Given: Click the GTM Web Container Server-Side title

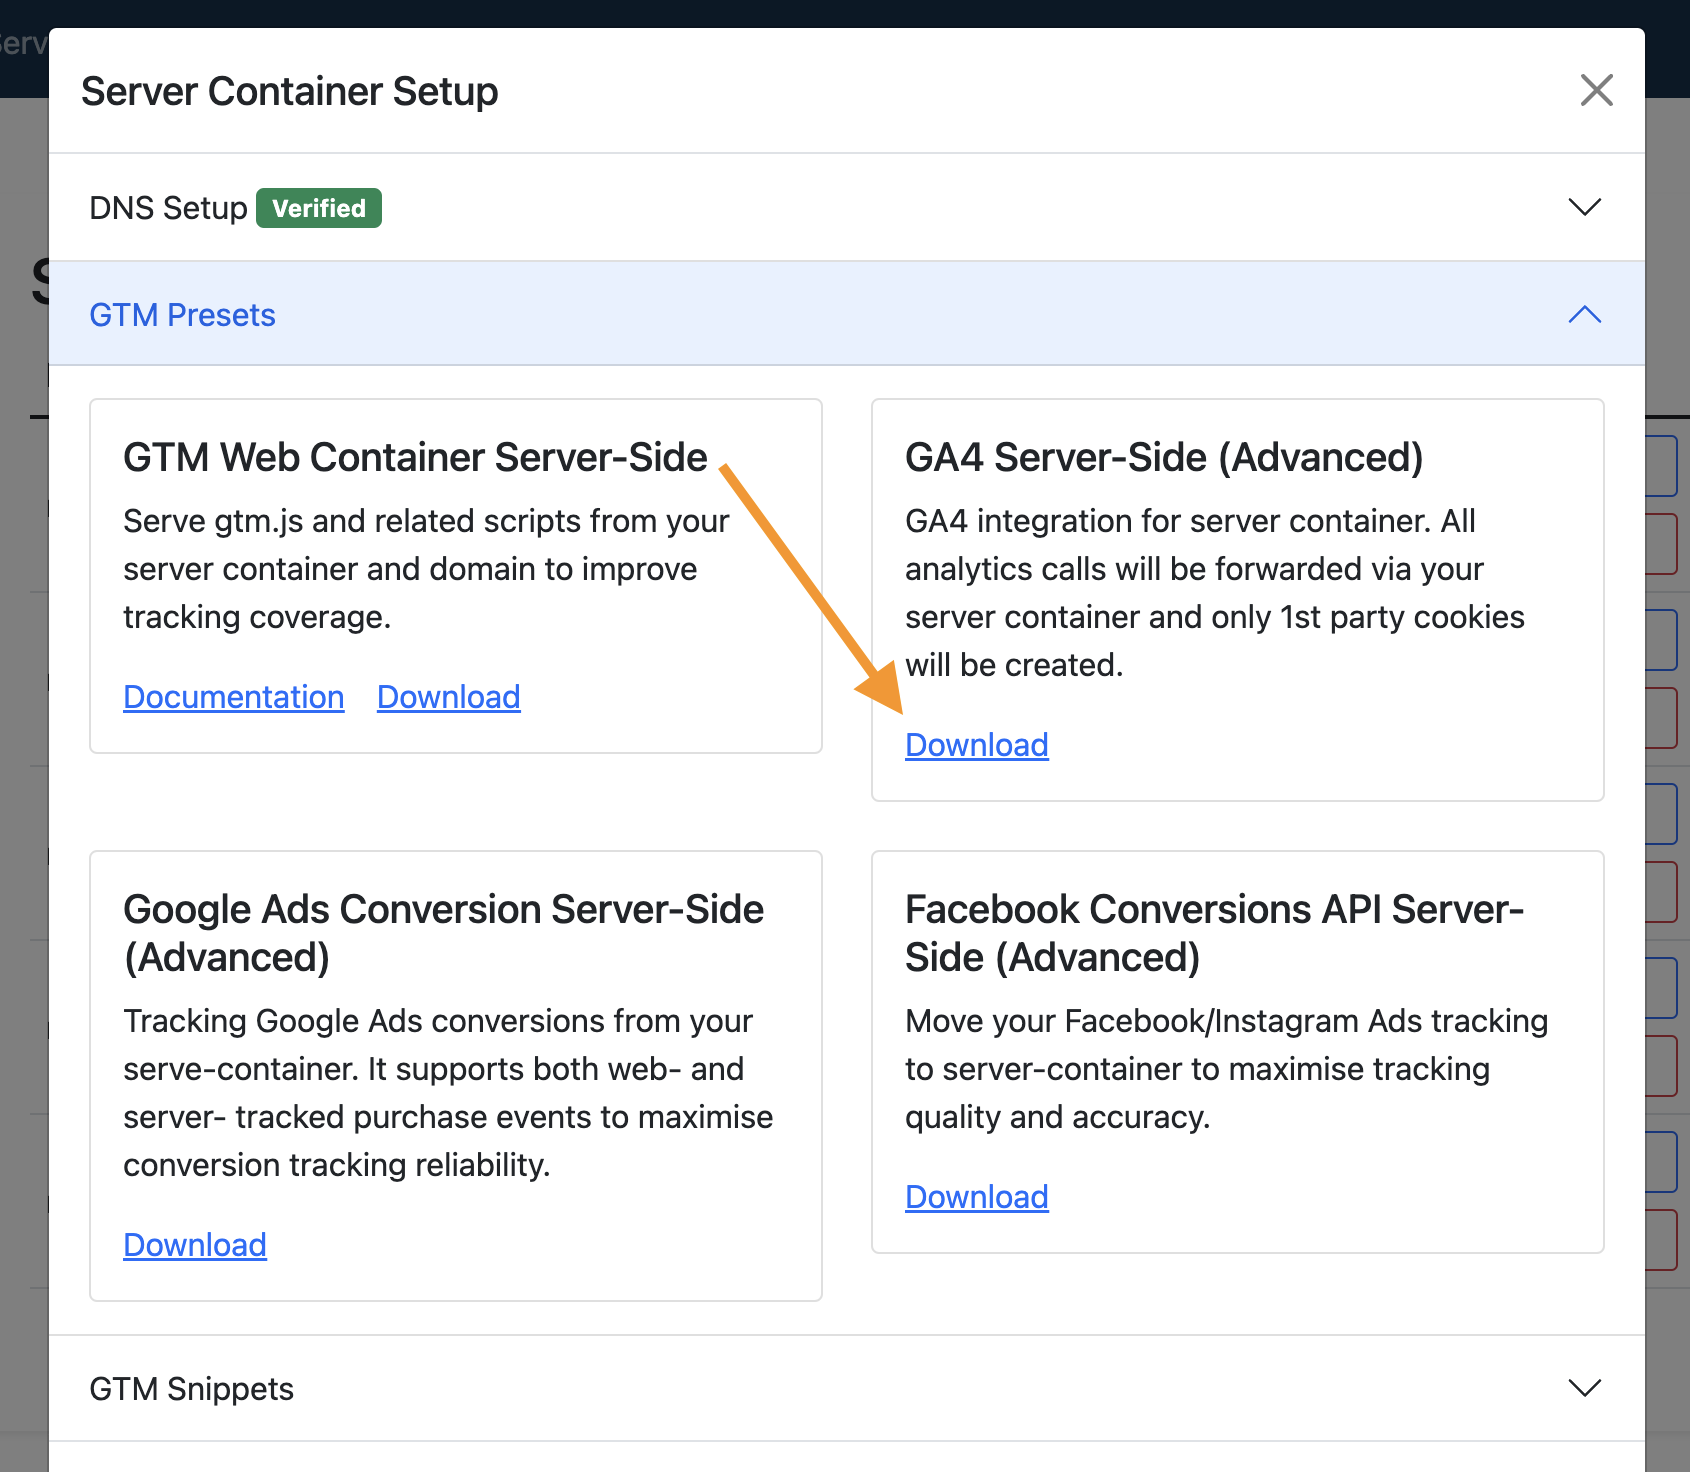Looking at the screenshot, I should click(x=415, y=457).
